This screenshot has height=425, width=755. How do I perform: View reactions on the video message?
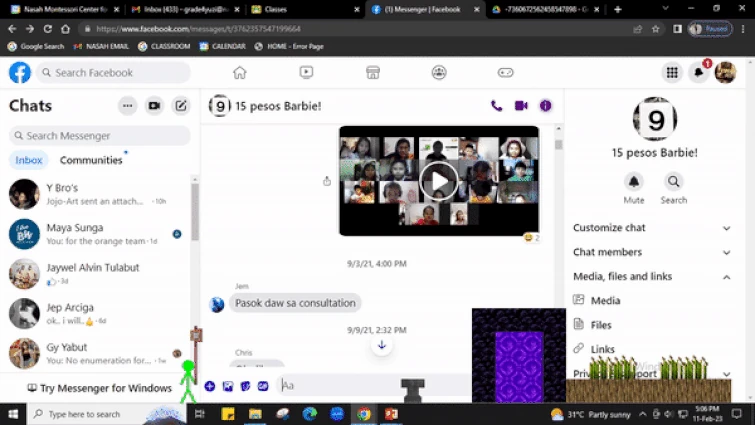[x=532, y=238]
